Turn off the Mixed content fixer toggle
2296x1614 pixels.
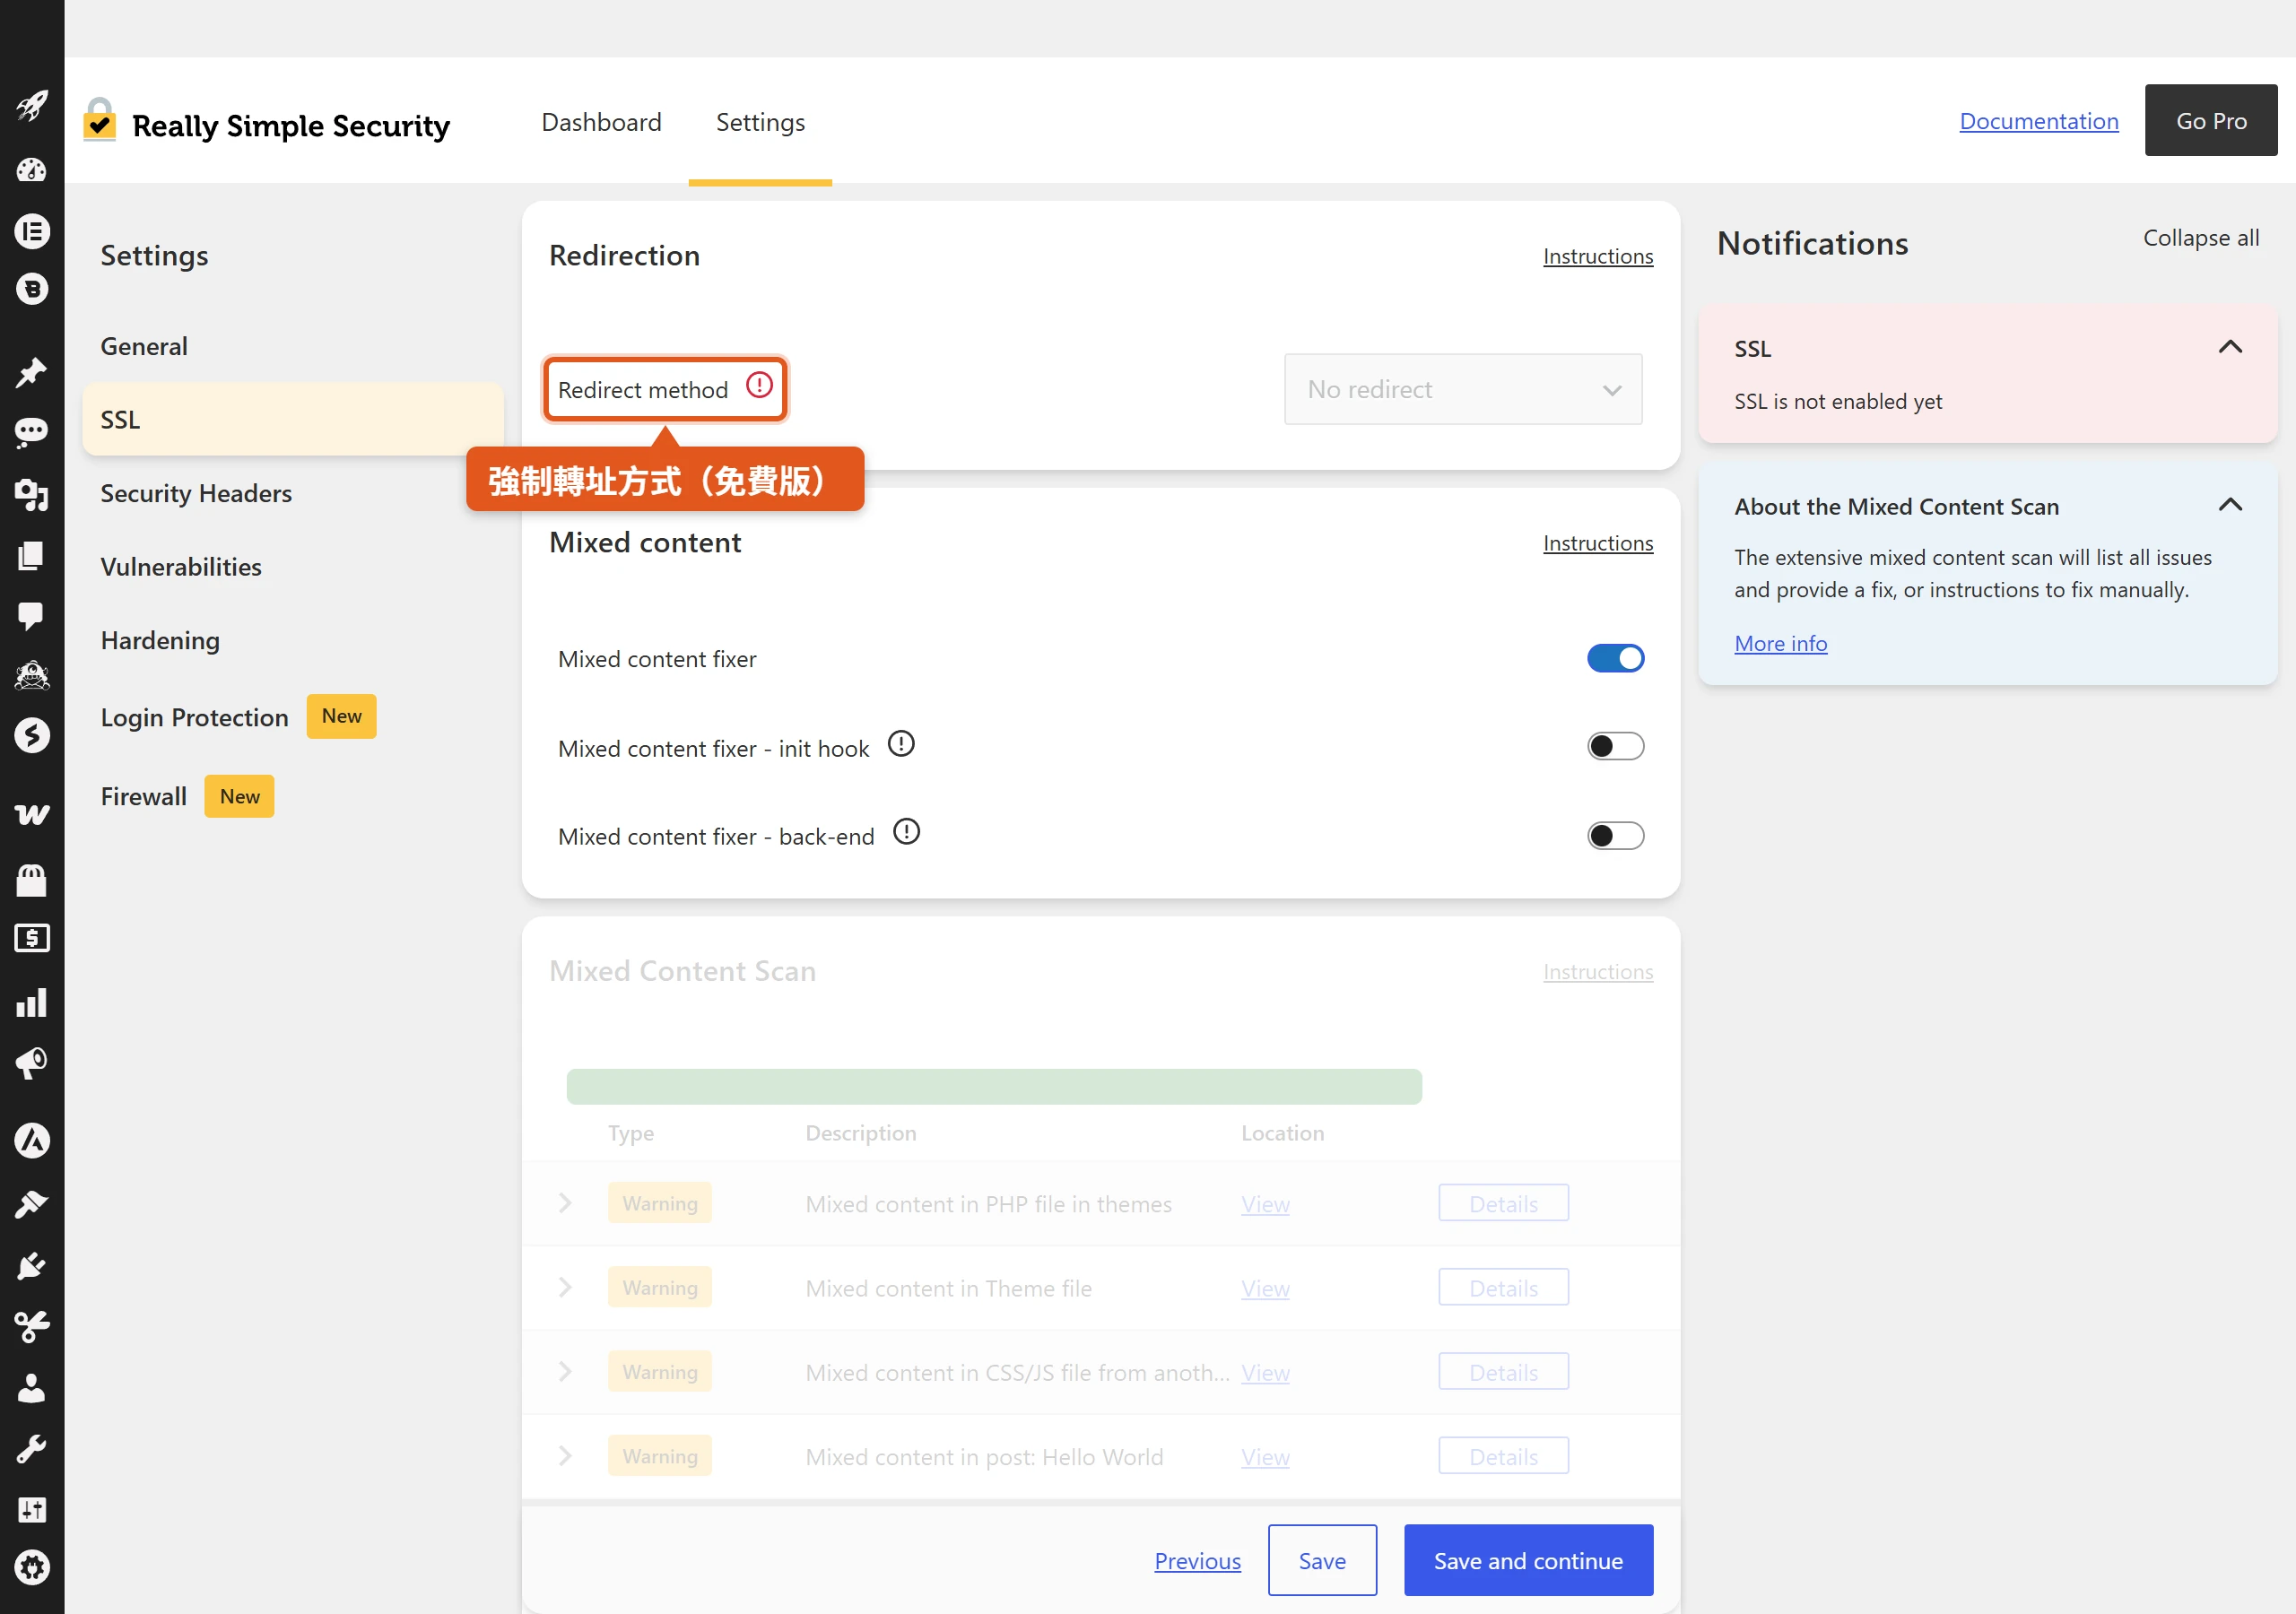tap(1615, 658)
